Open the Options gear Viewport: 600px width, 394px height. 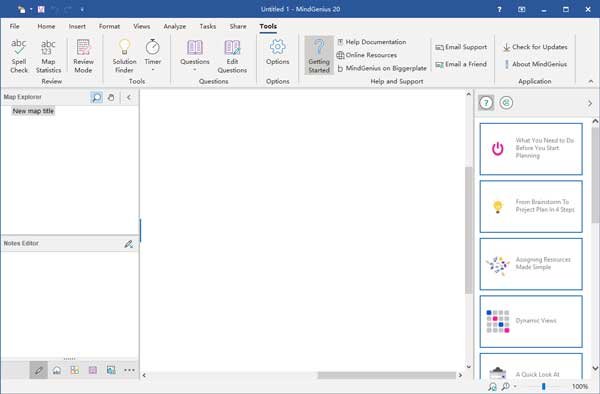coord(277,52)
